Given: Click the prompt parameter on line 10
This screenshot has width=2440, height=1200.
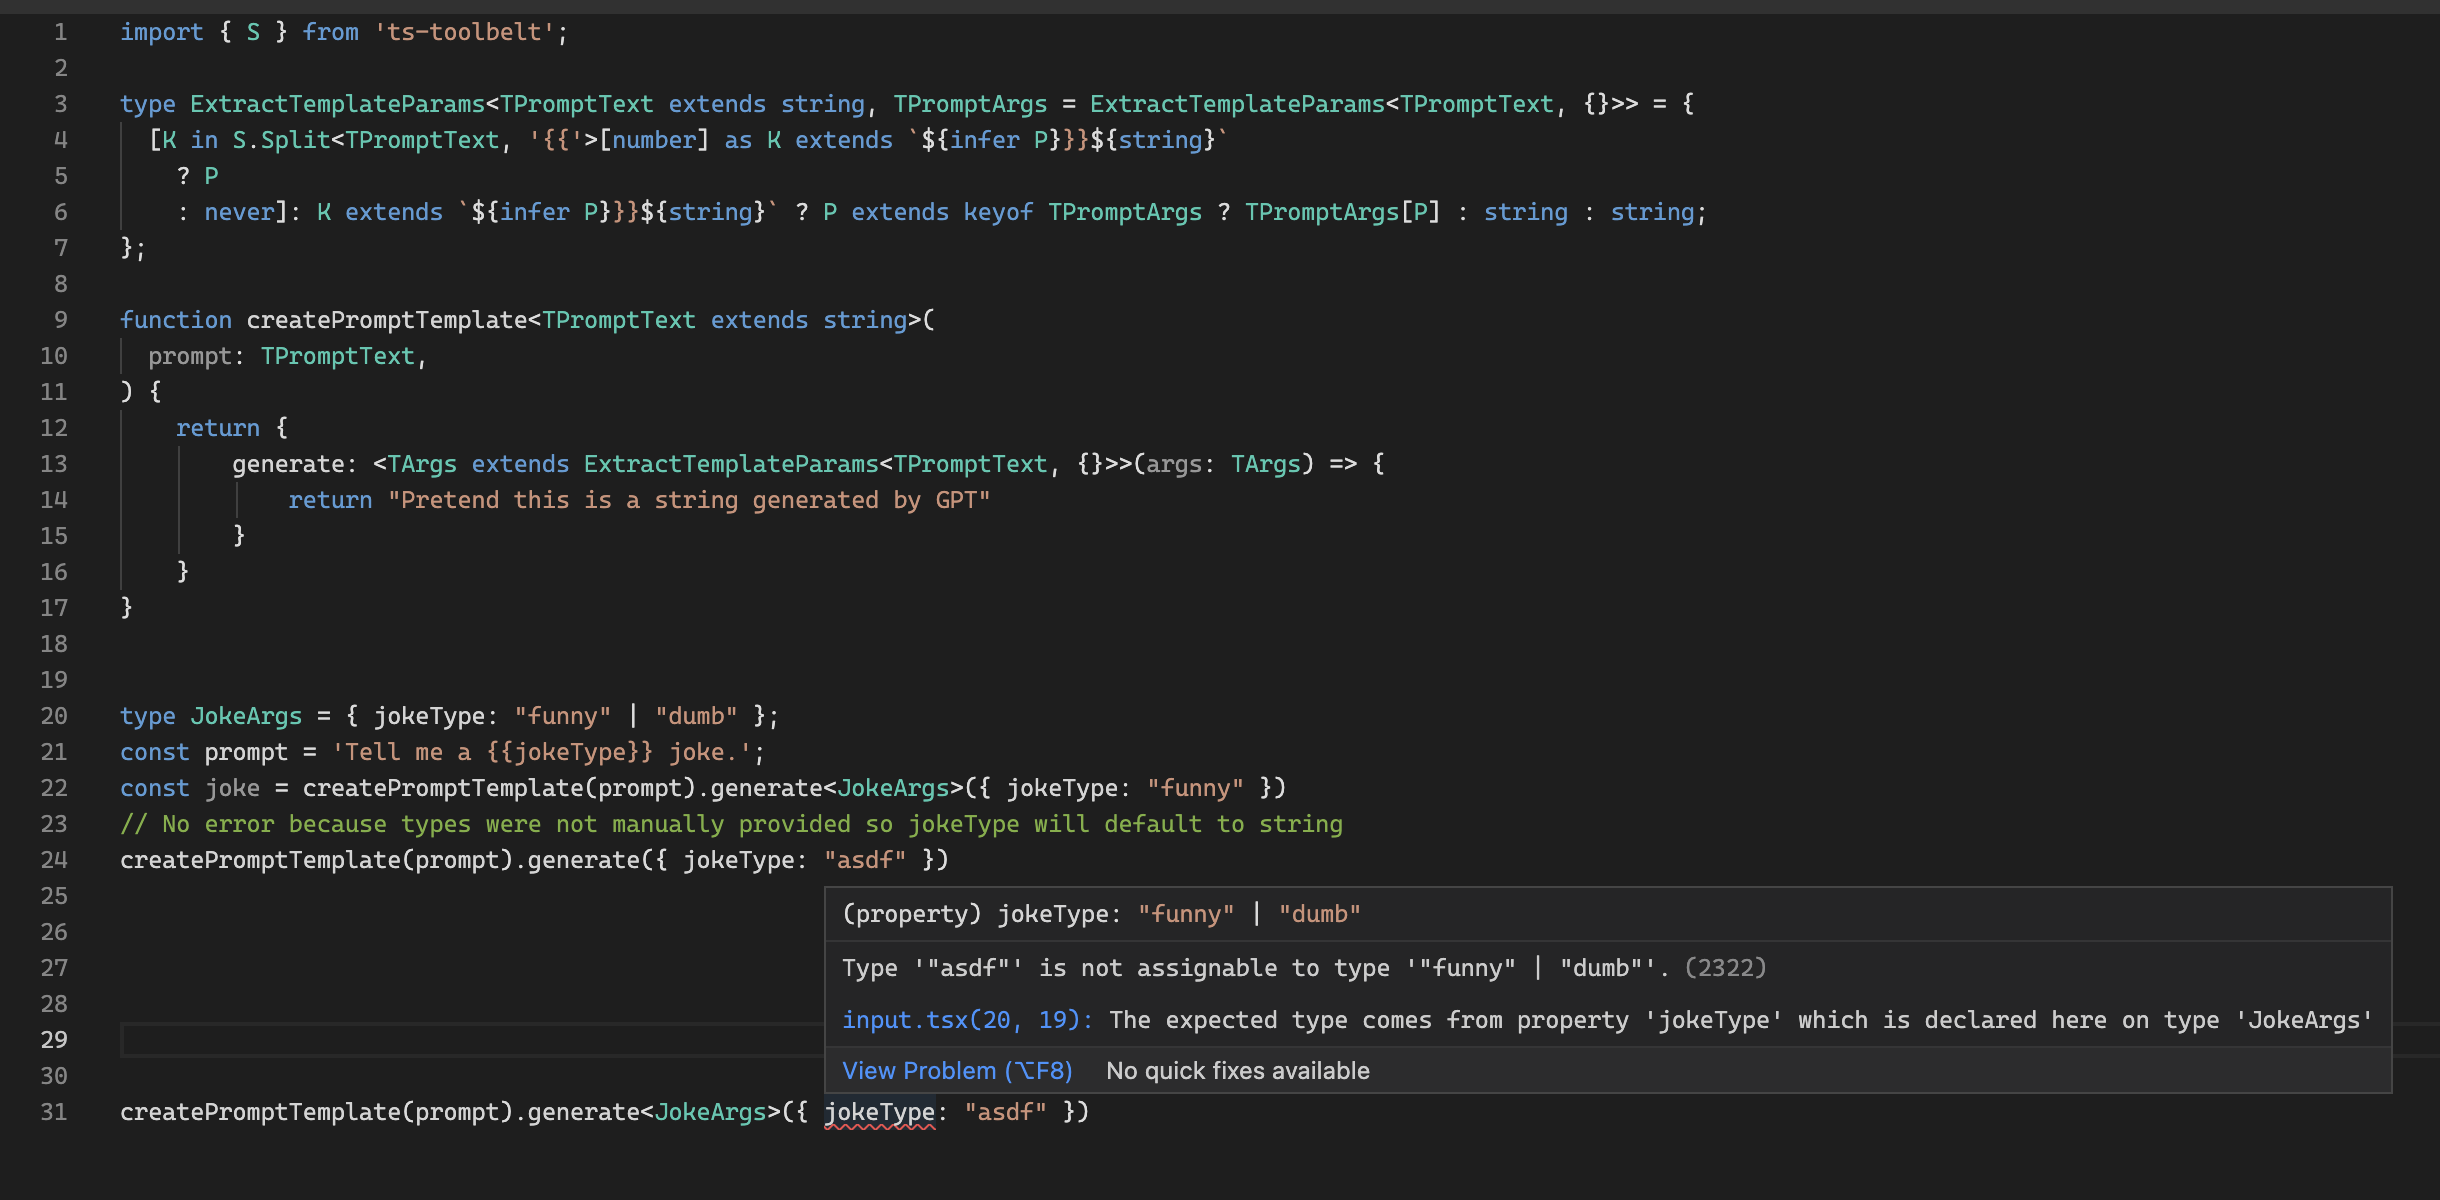Looking at the screenshot, I should 190,356.
